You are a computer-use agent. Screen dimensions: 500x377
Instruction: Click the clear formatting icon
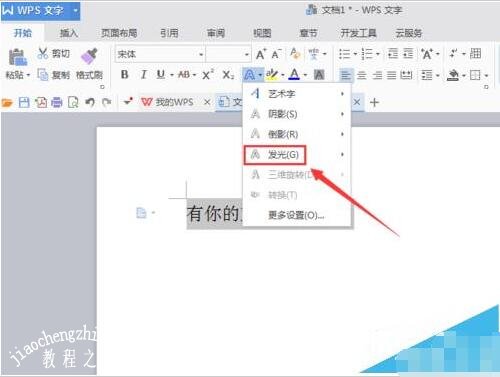click(x=295, y=54)
